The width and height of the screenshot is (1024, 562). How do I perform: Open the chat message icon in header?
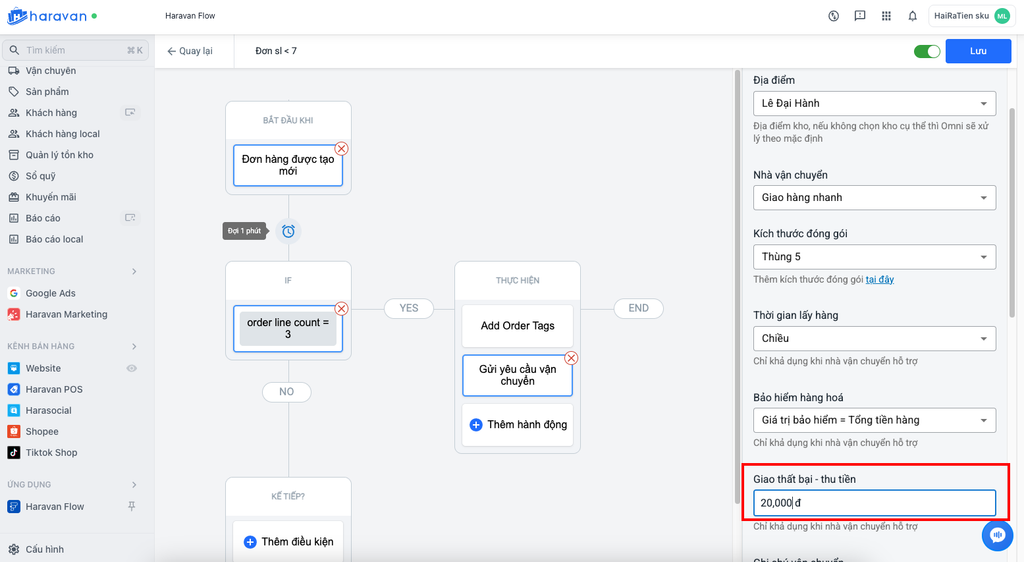(x=860, y=16)
